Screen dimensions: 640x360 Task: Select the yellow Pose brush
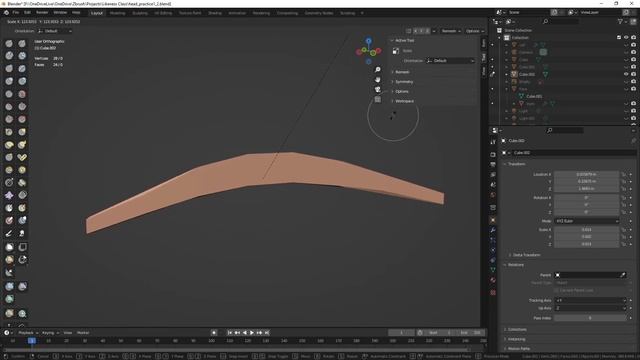(22, 157)
